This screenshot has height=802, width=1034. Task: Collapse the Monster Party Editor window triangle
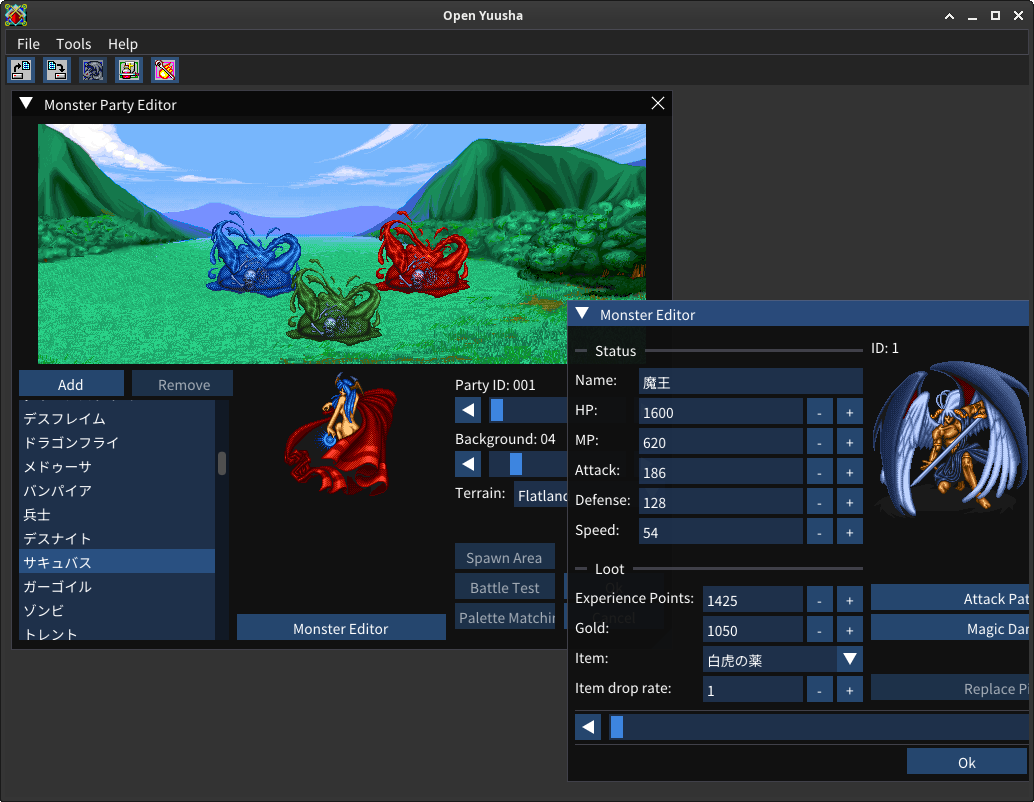point(26,104)
